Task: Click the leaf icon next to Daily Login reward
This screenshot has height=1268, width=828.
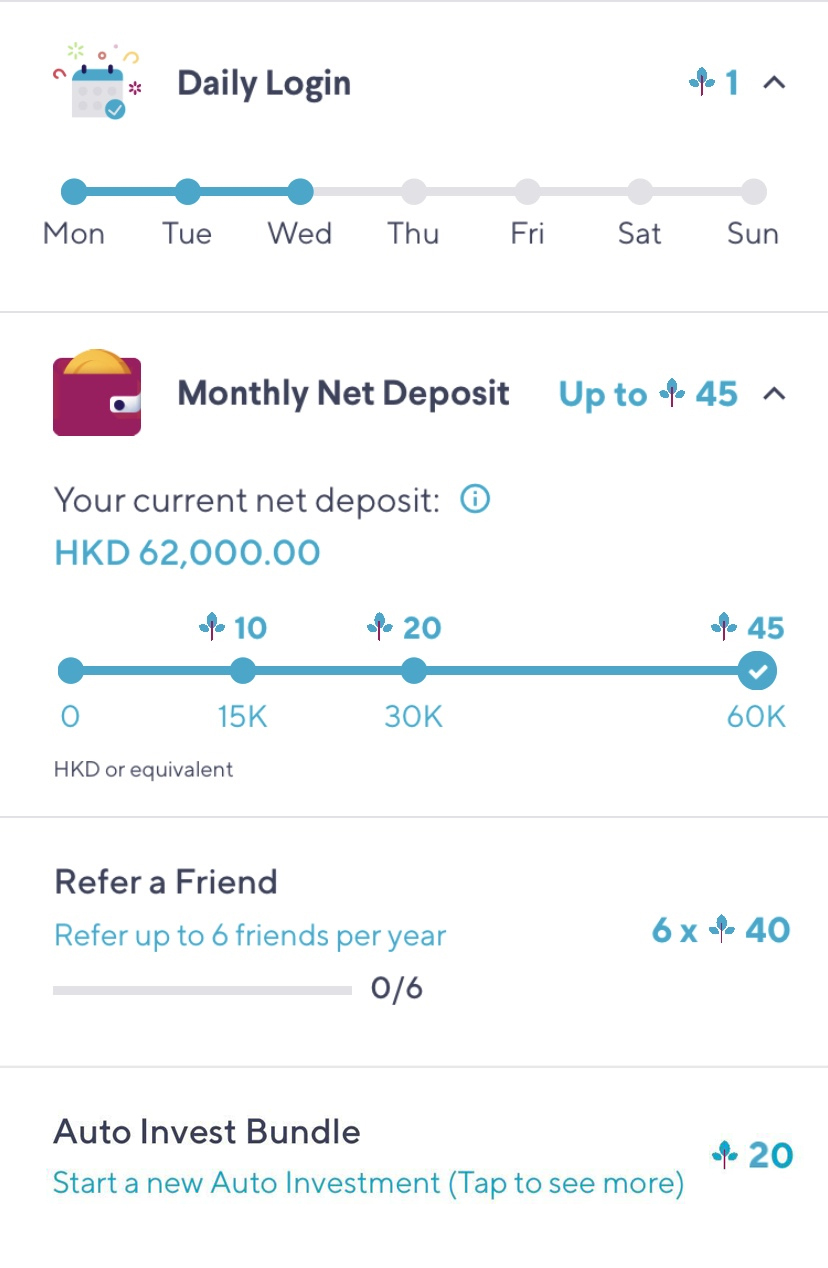Action: click(702, 82)
